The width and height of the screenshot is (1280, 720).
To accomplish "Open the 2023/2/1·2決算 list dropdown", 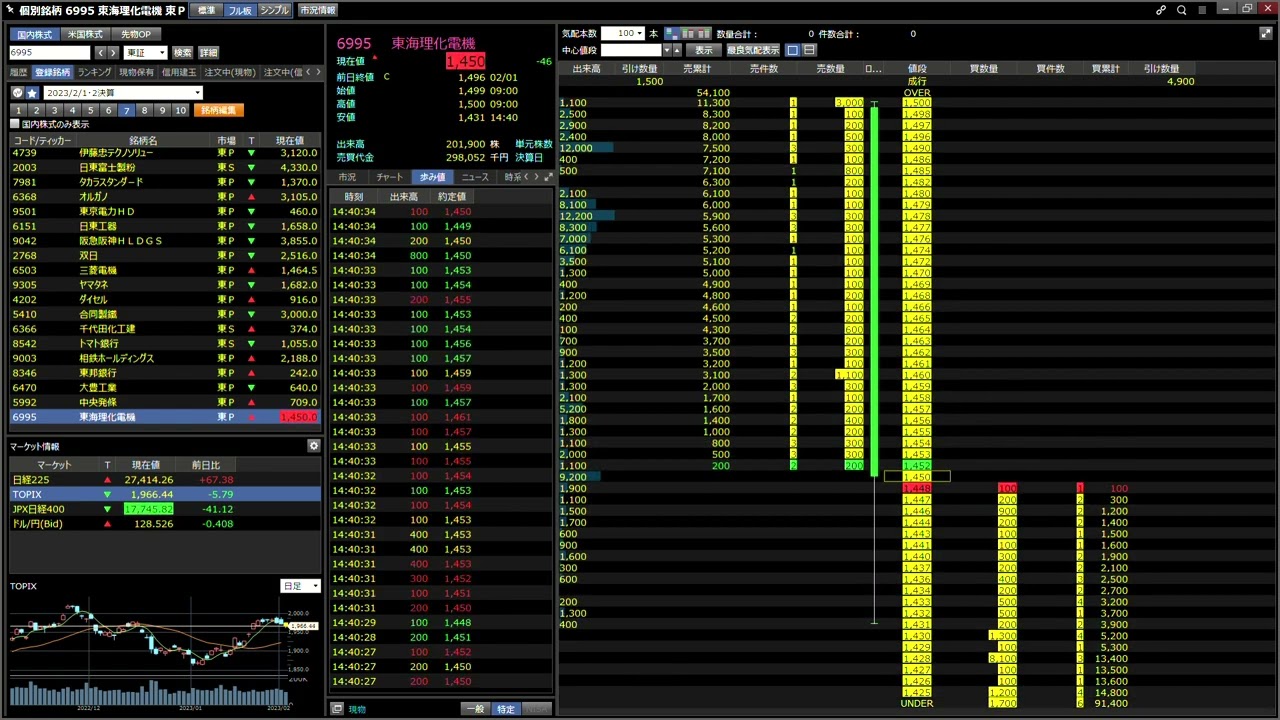I will 123,92.
